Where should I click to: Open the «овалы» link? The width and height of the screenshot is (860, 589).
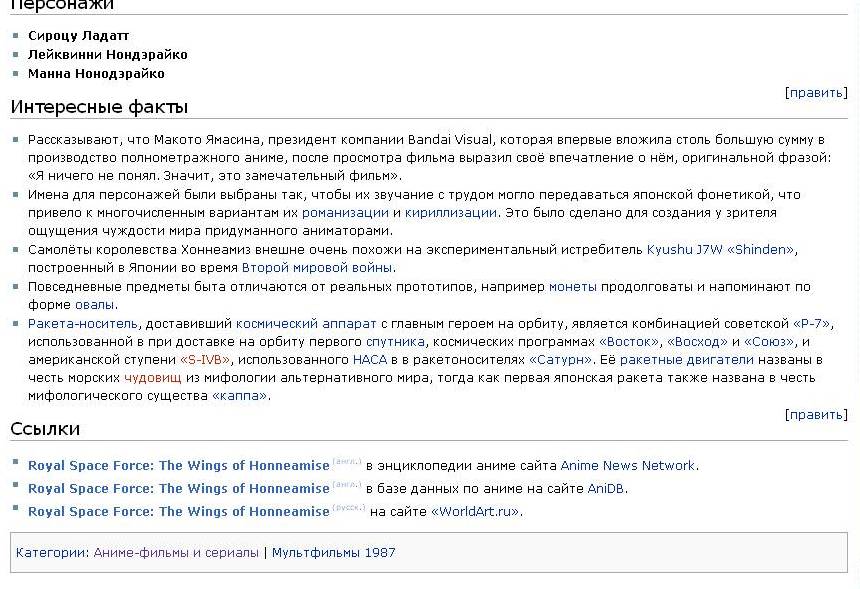point(95,305)
